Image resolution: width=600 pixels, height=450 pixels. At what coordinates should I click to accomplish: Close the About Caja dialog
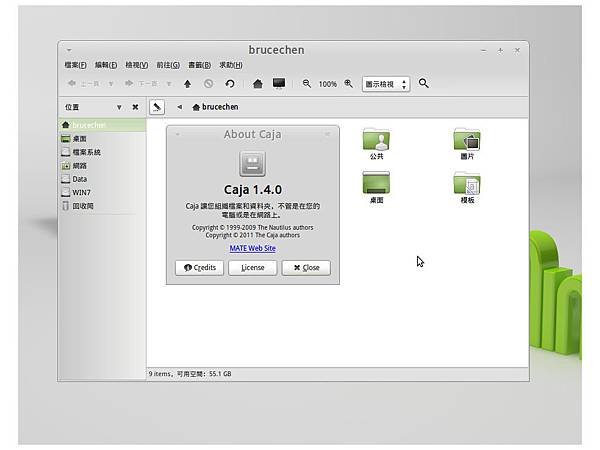tap(306, 267)
